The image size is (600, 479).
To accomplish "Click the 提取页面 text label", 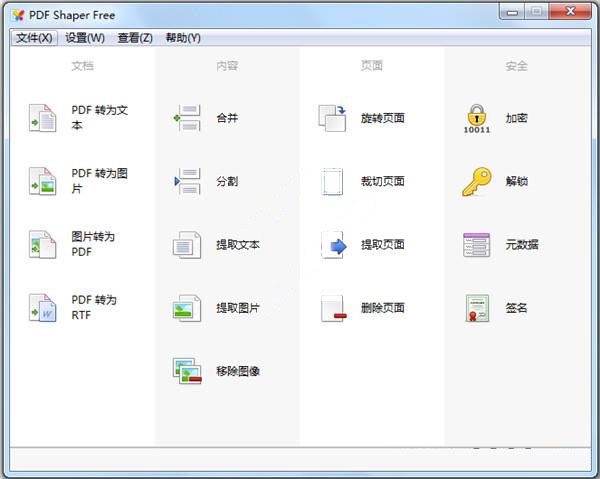I will click(383, 244).
